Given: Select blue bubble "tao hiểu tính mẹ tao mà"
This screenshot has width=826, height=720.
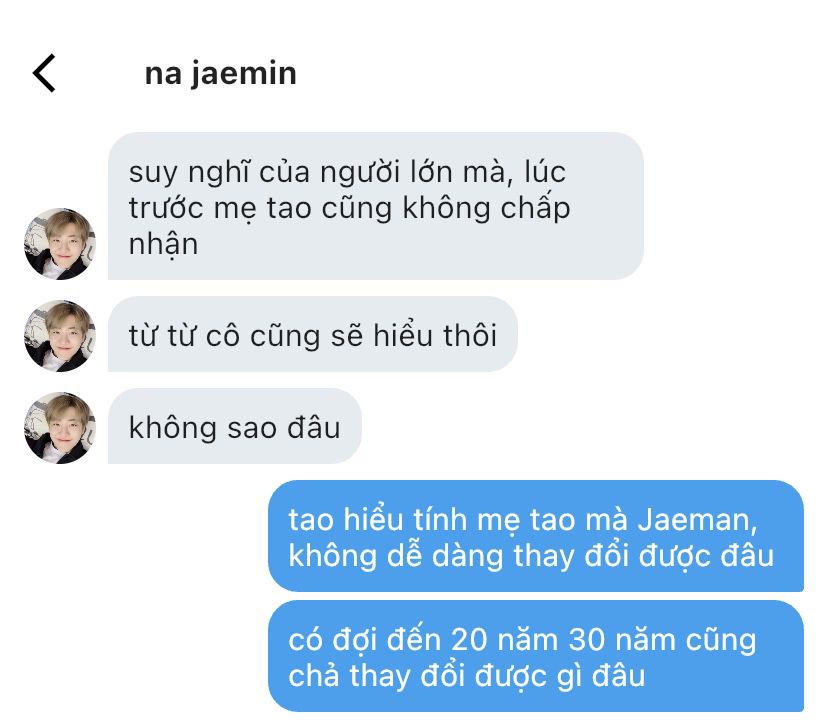Looking at the screenshot, I should [x=536, y=536].
